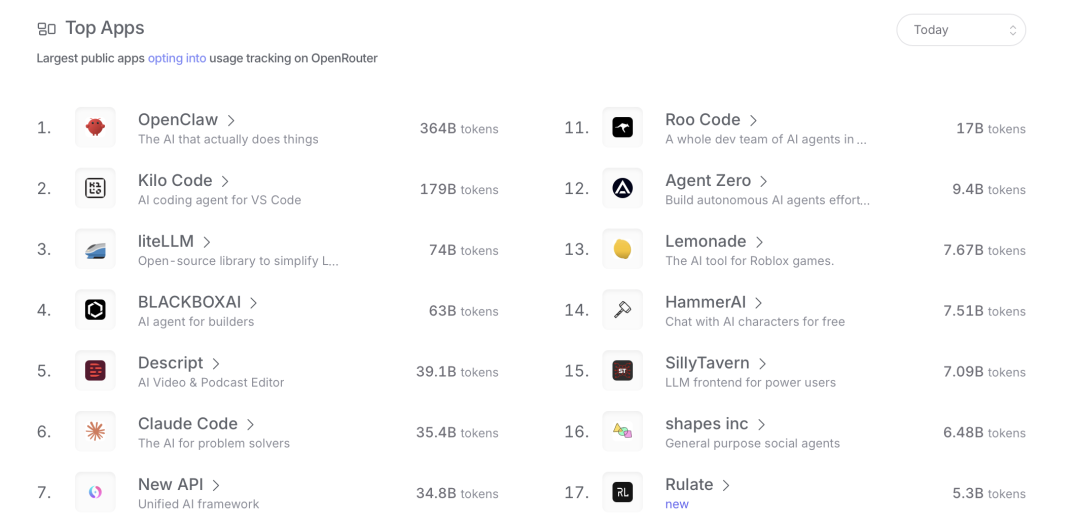The image size is (1080, 526).
Task: Click the Descript app icon
Action: pyautogui.click(x=95, y=371)
